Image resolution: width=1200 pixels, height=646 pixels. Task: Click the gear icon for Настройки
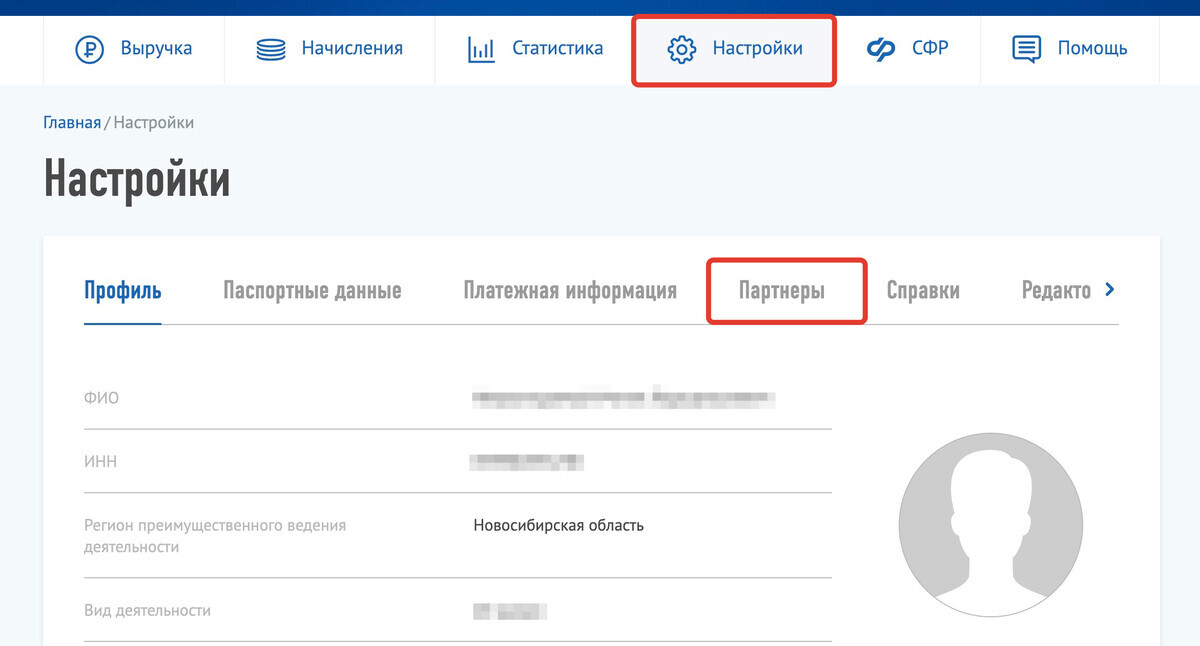click(681, 48)
